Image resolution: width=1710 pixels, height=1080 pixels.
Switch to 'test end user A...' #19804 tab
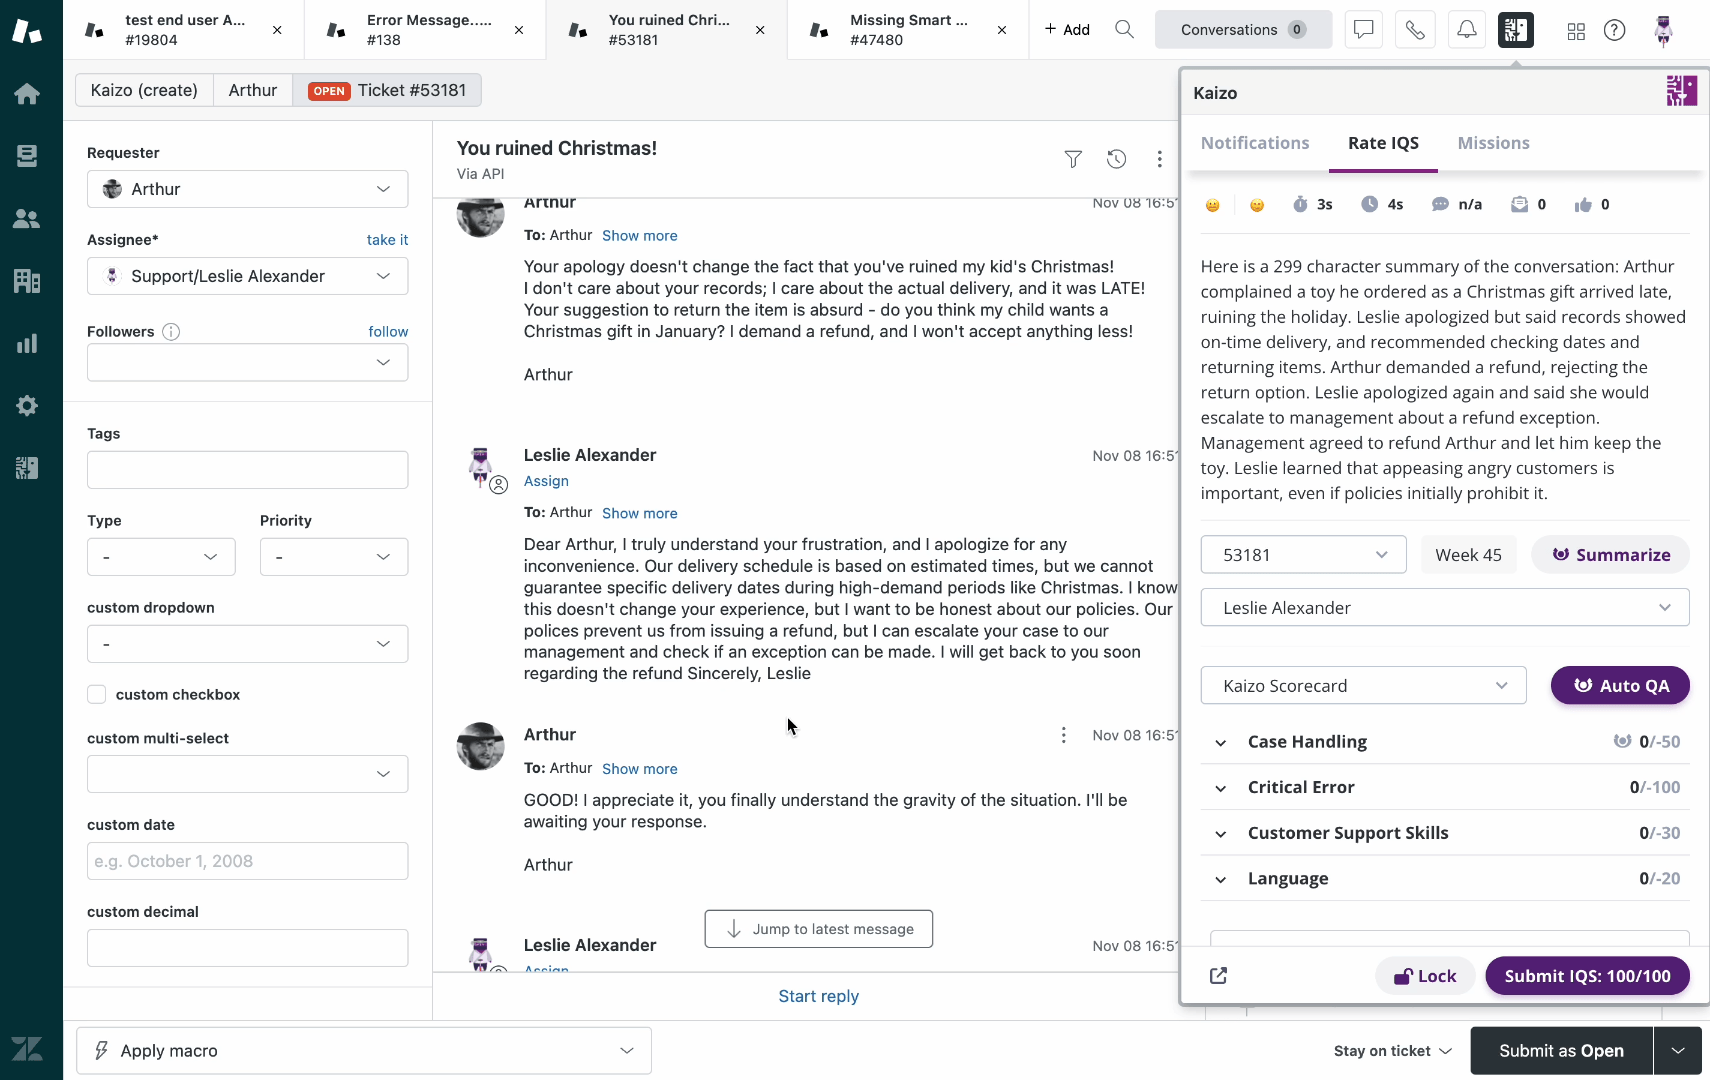(185, 30)
